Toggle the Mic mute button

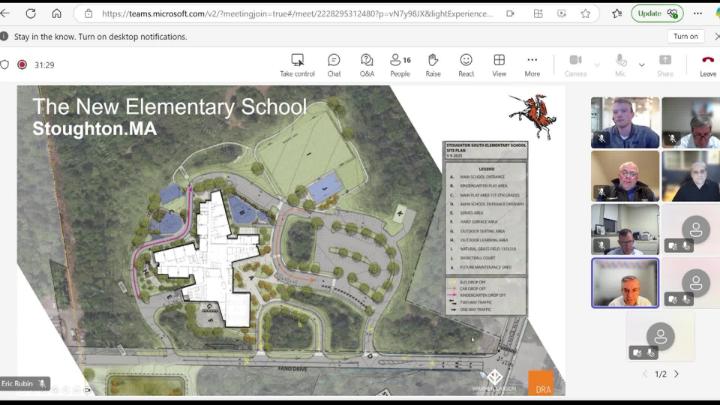(x=620, y=65)
